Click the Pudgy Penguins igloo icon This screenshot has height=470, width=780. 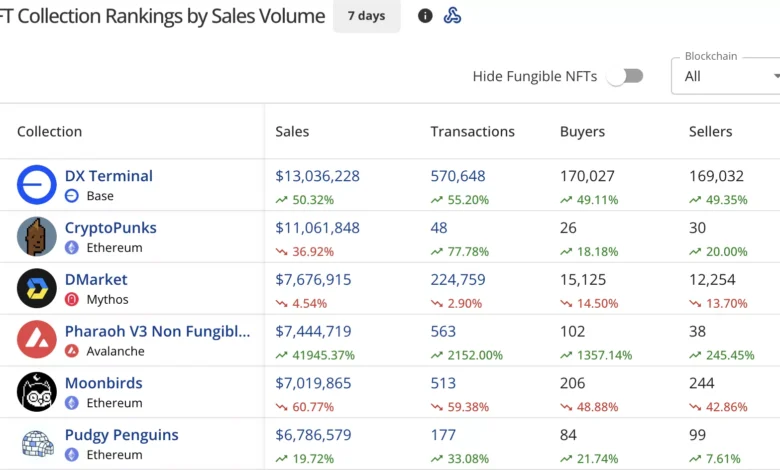click(37, 444)
